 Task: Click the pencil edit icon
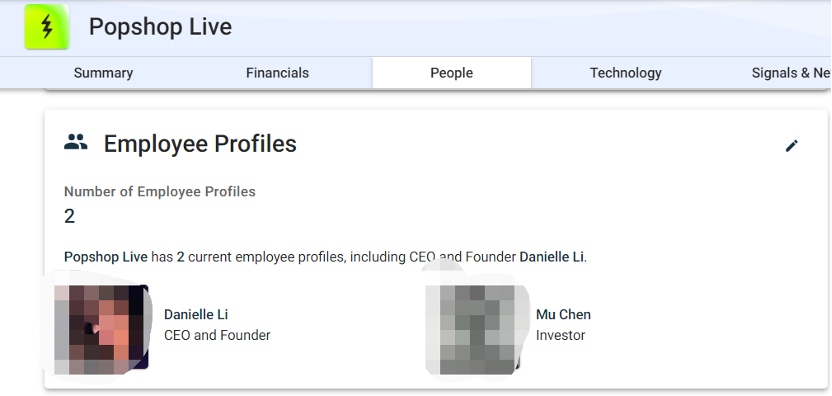pyautogui.click(x=792, y=145)
